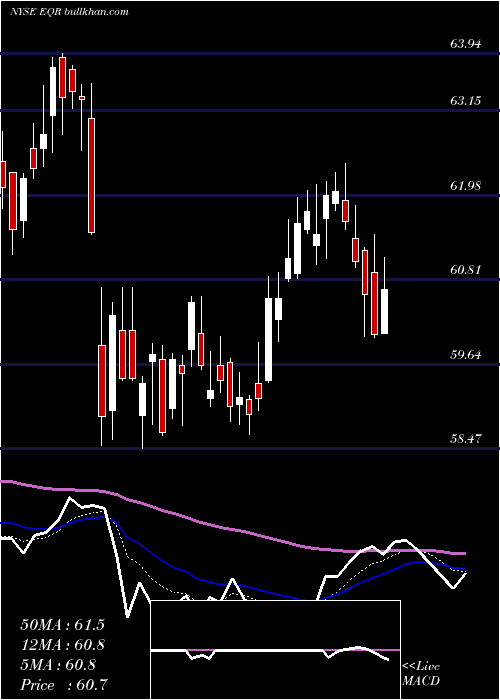Click the 50MA : 61.5 reading
This screenshot has width=500, height=700.
pos(62,625)
